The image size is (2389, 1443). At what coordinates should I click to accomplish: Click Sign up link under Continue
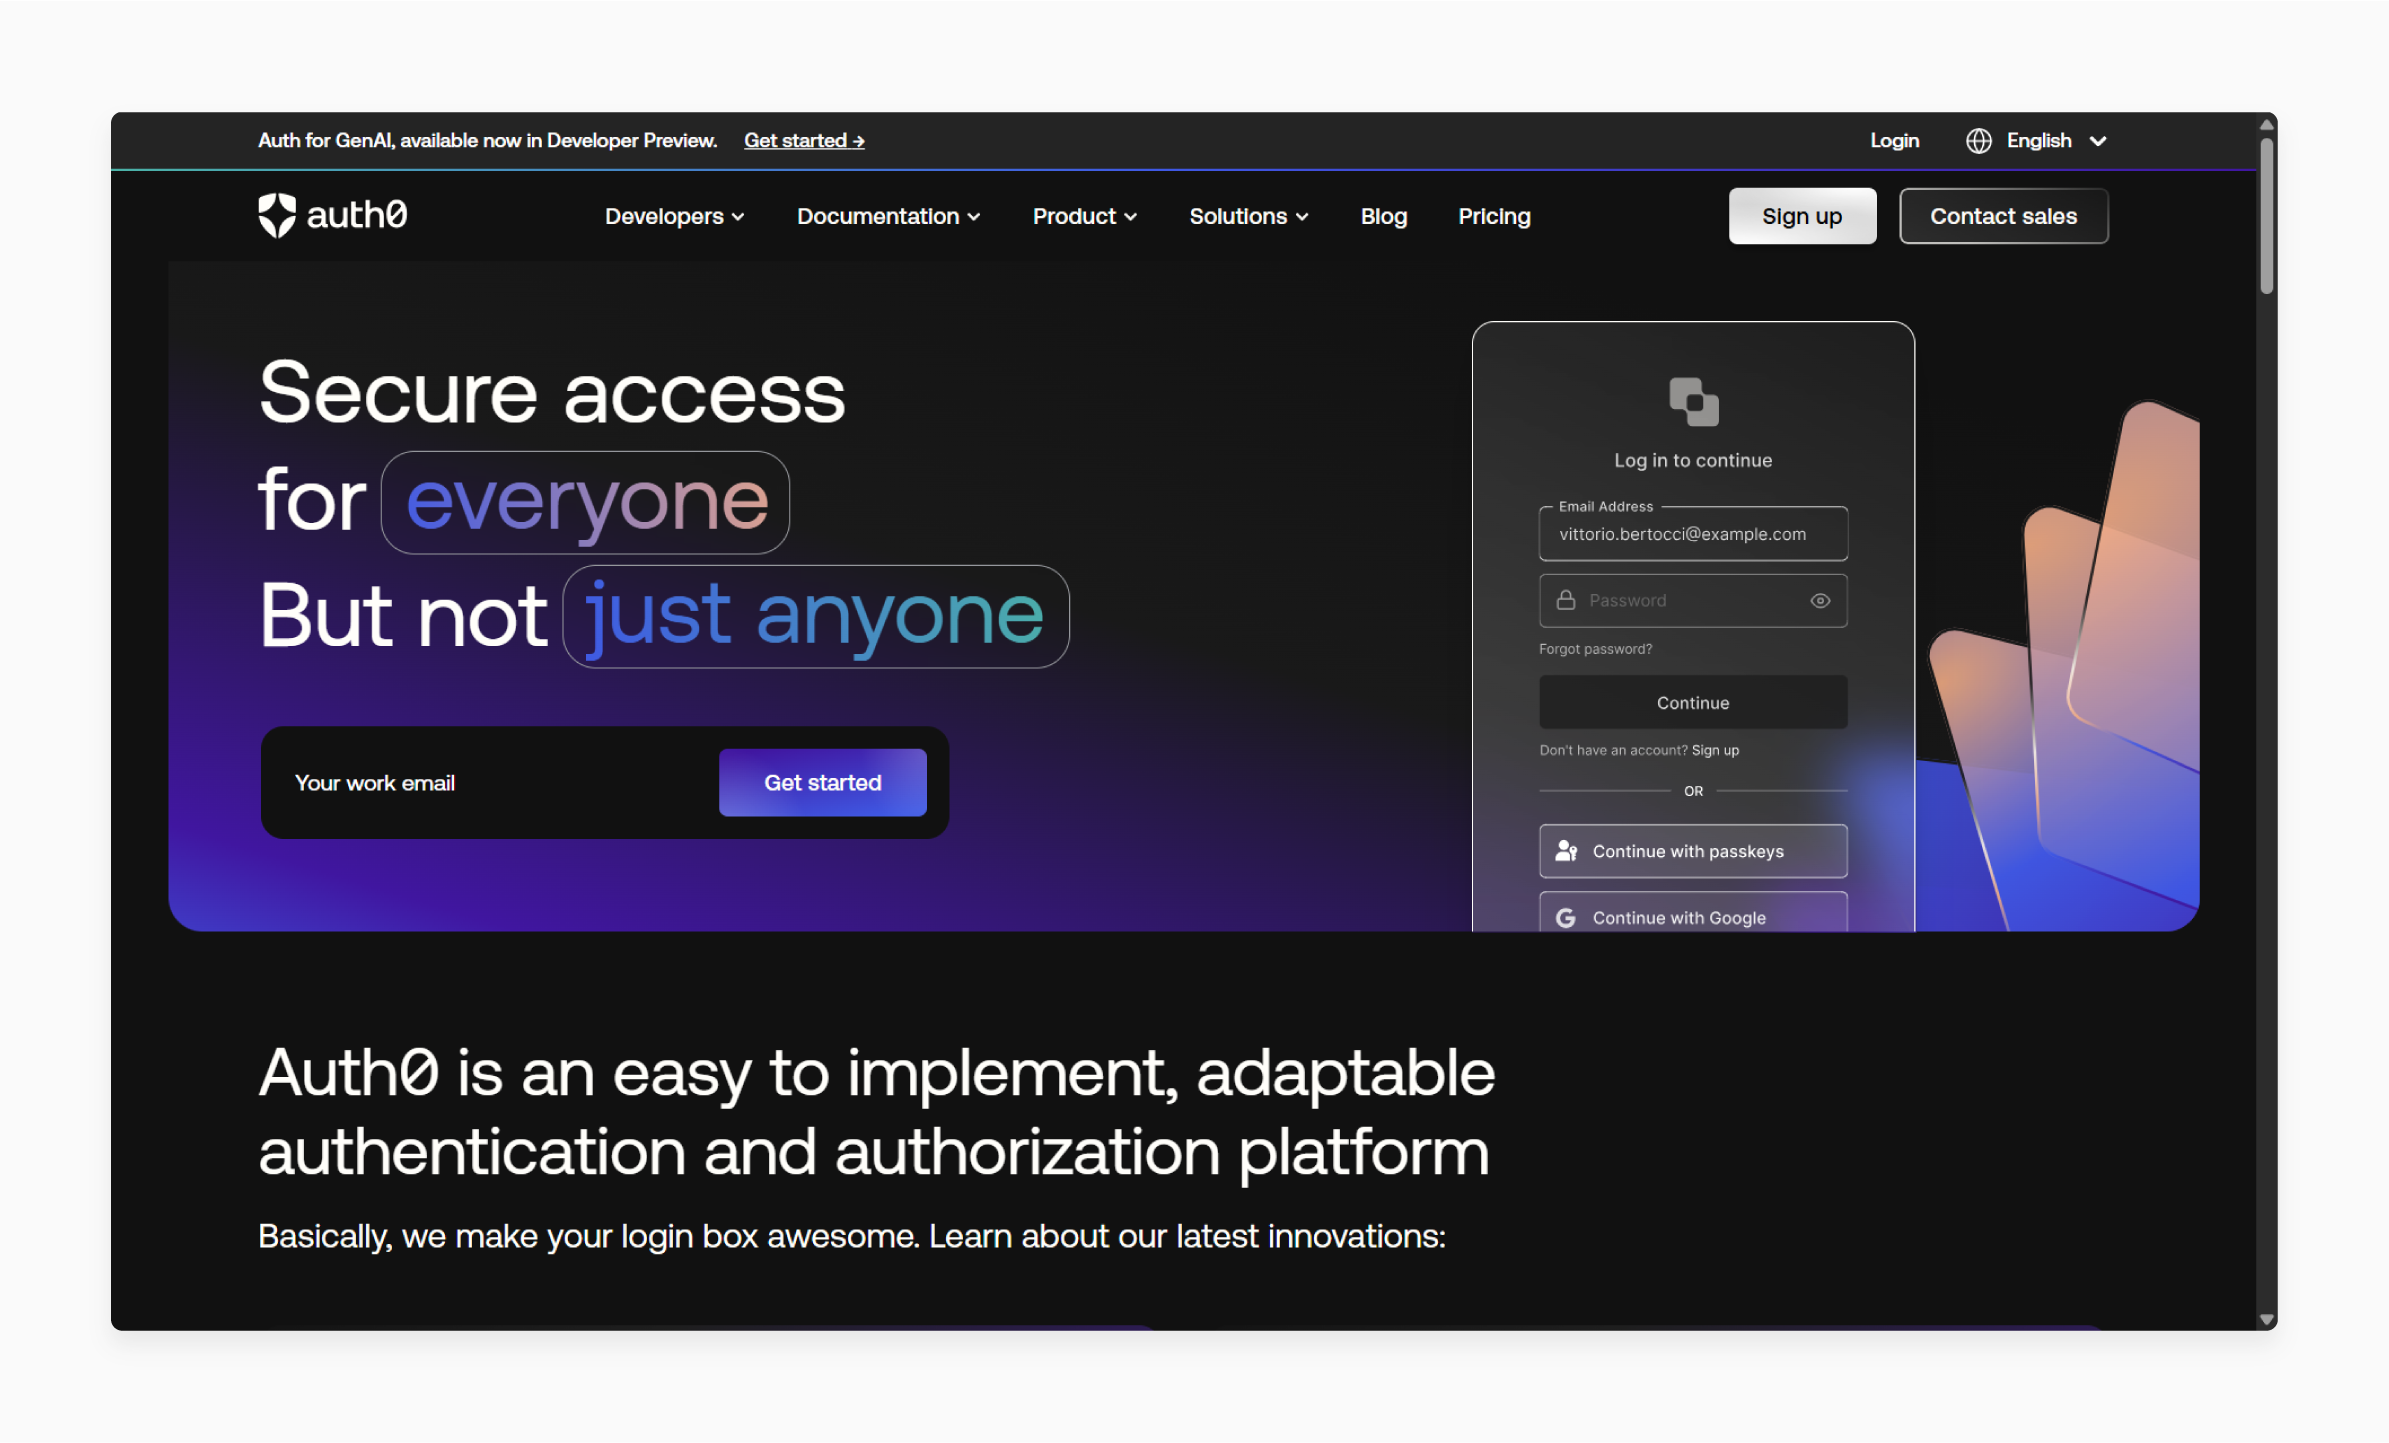pos(1715,750)
